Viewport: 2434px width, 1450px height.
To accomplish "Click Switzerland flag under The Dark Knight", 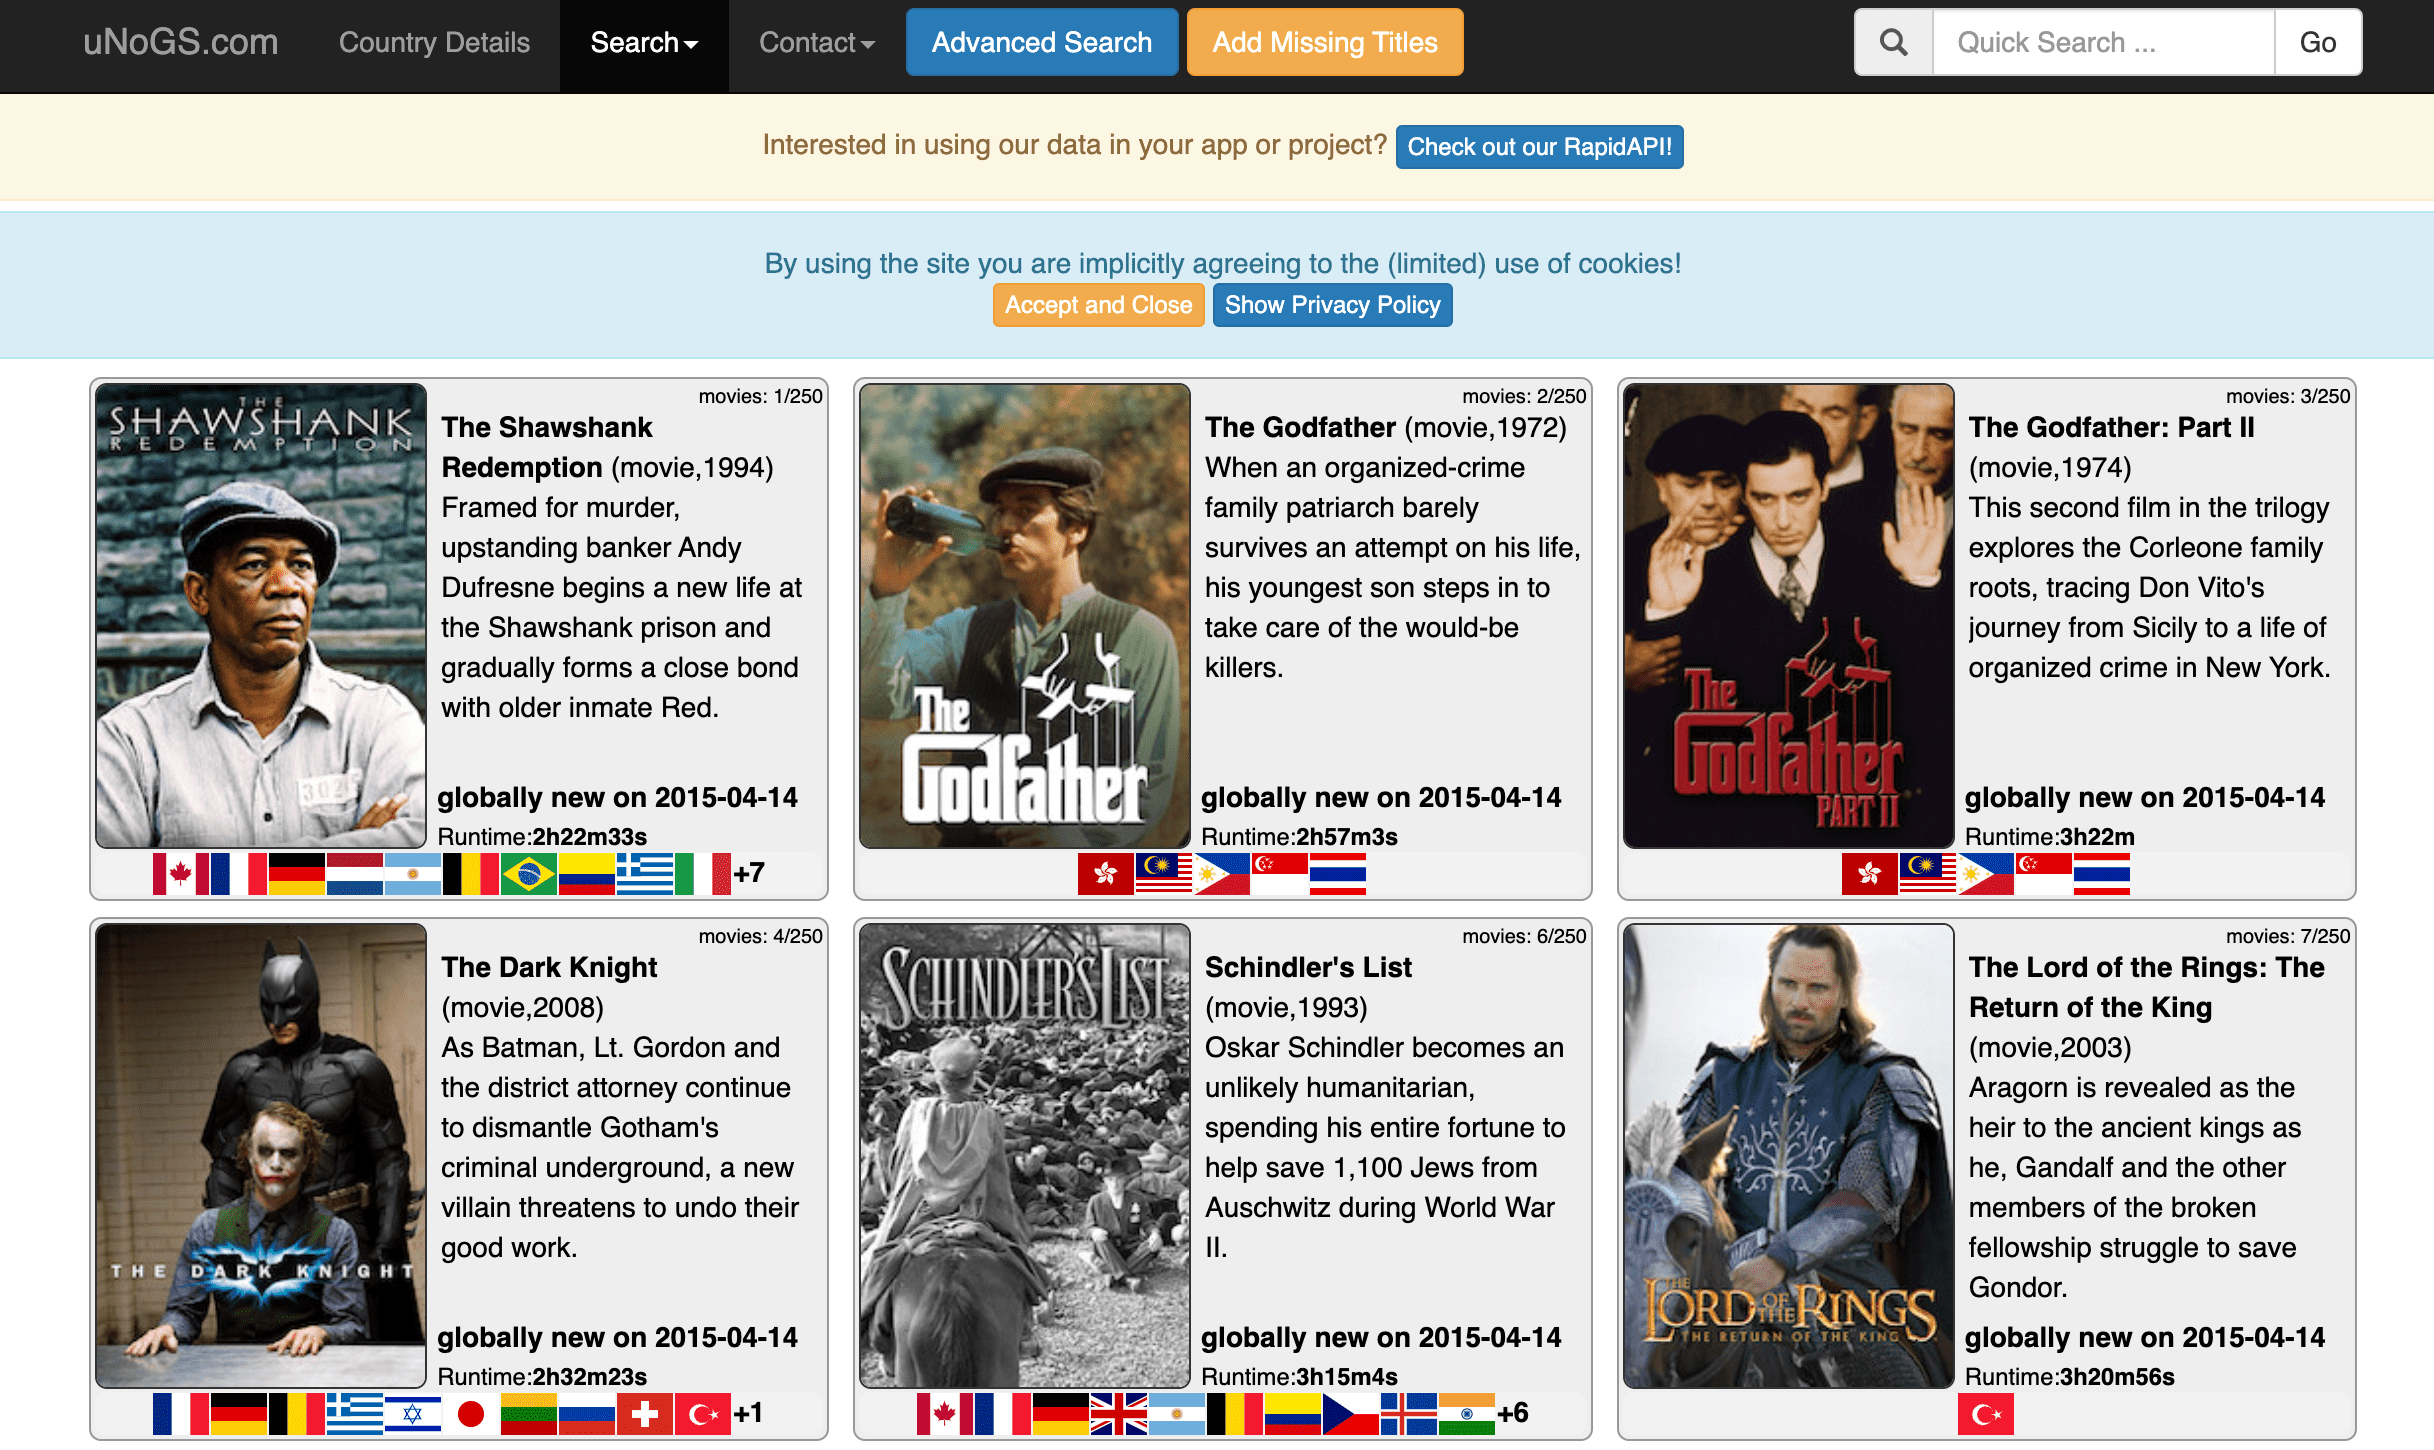I will pyautogui.click(x=645, y=1414).
